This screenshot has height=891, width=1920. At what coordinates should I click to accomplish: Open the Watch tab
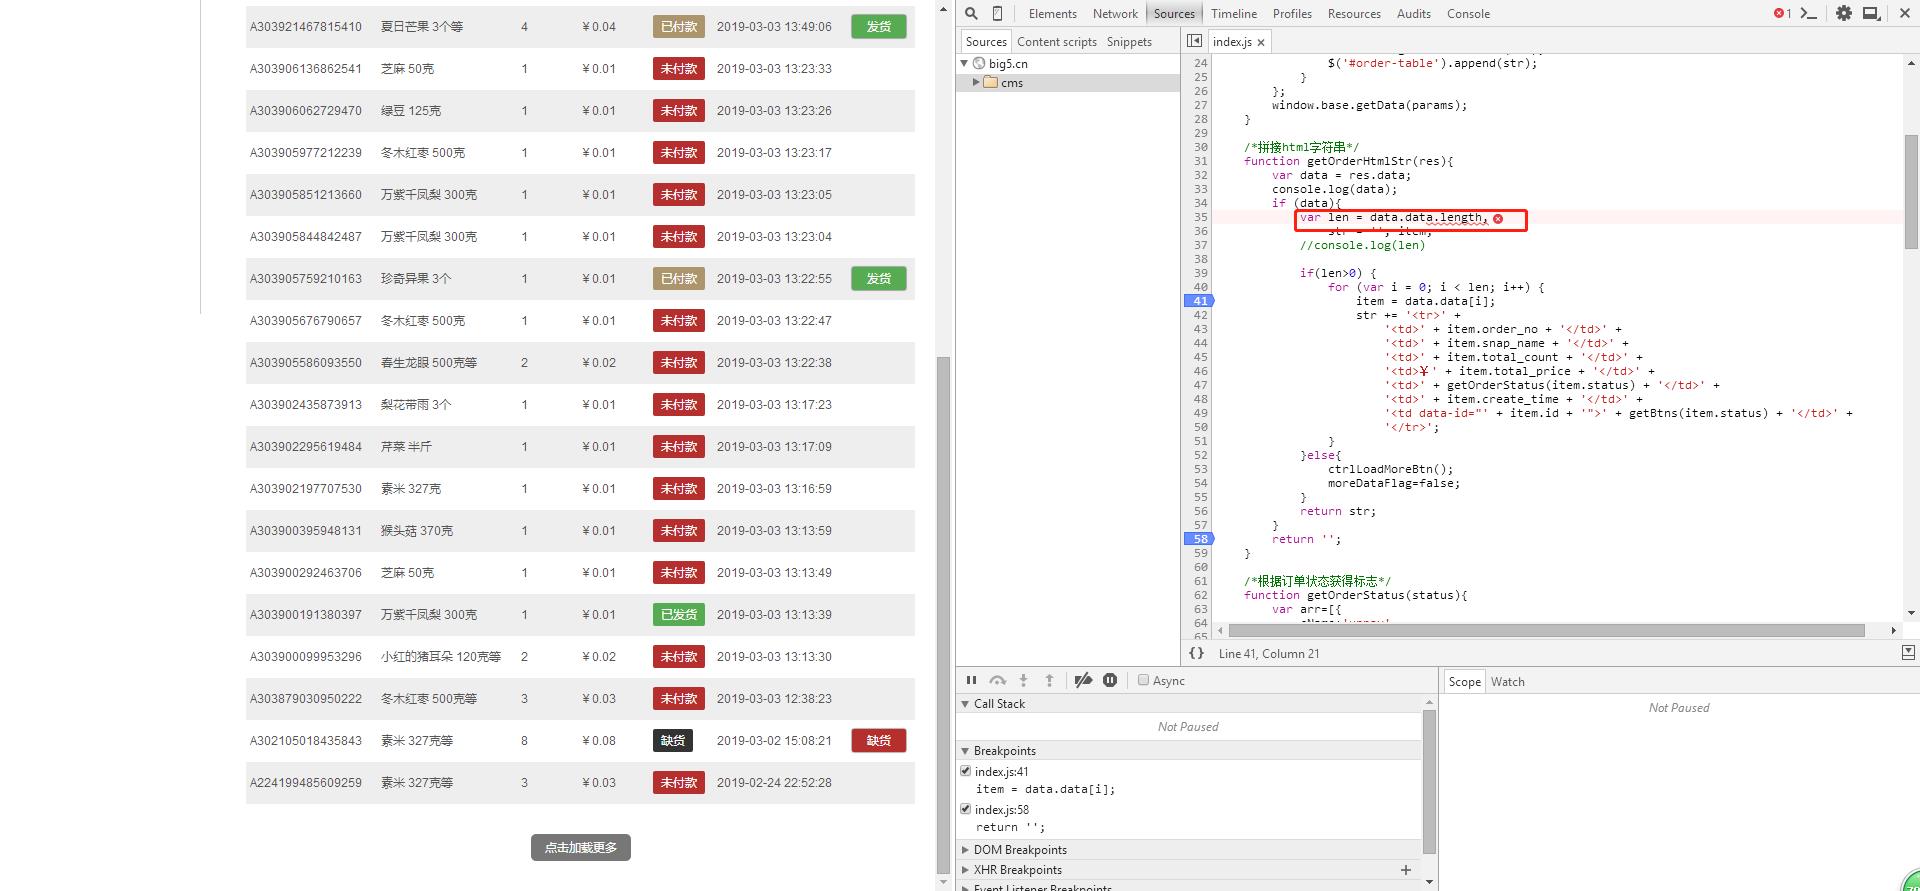click(x=1507, y=681)
